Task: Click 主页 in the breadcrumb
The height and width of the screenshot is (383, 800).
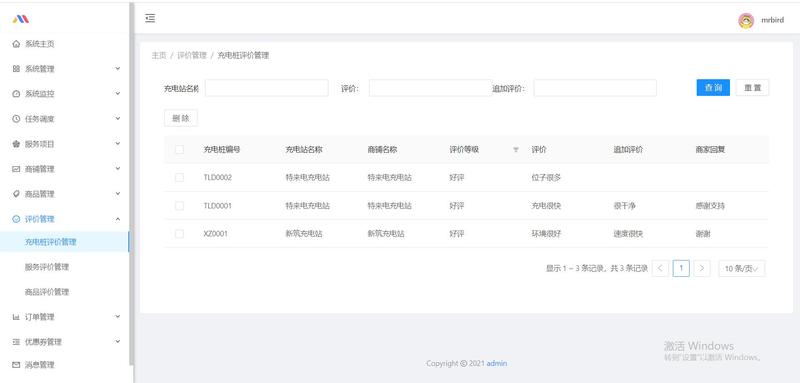Action: point(159,56)
